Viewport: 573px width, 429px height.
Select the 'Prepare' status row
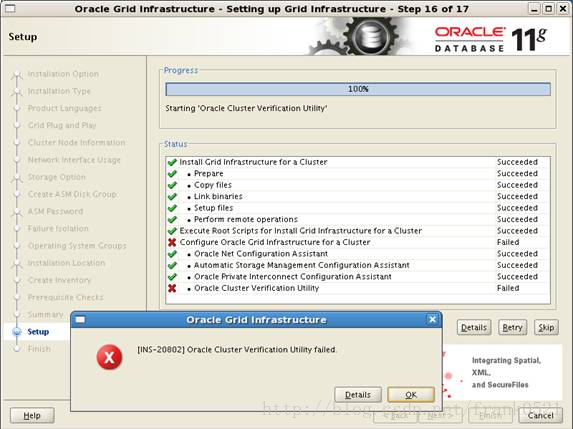tap(358, 174)
